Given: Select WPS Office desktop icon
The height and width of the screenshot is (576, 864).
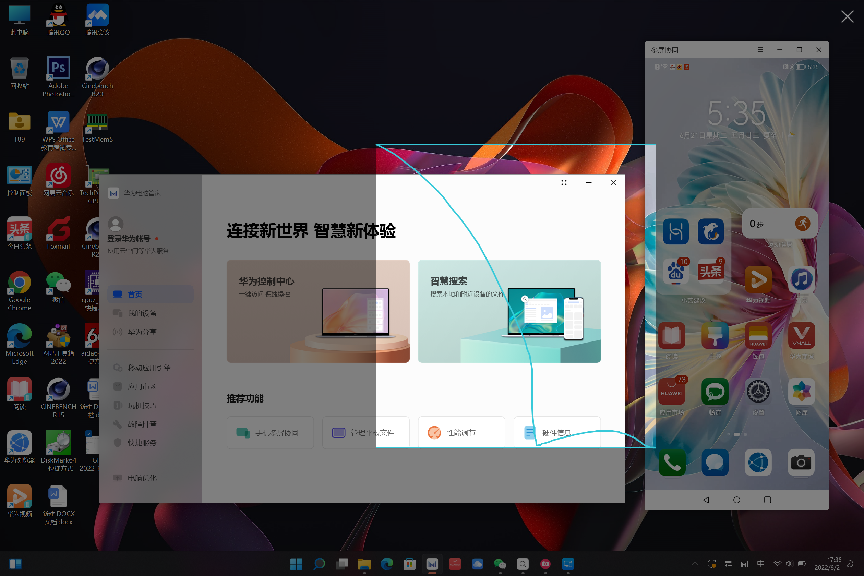Looking at the screenshot, I should (x=58, y=130).
